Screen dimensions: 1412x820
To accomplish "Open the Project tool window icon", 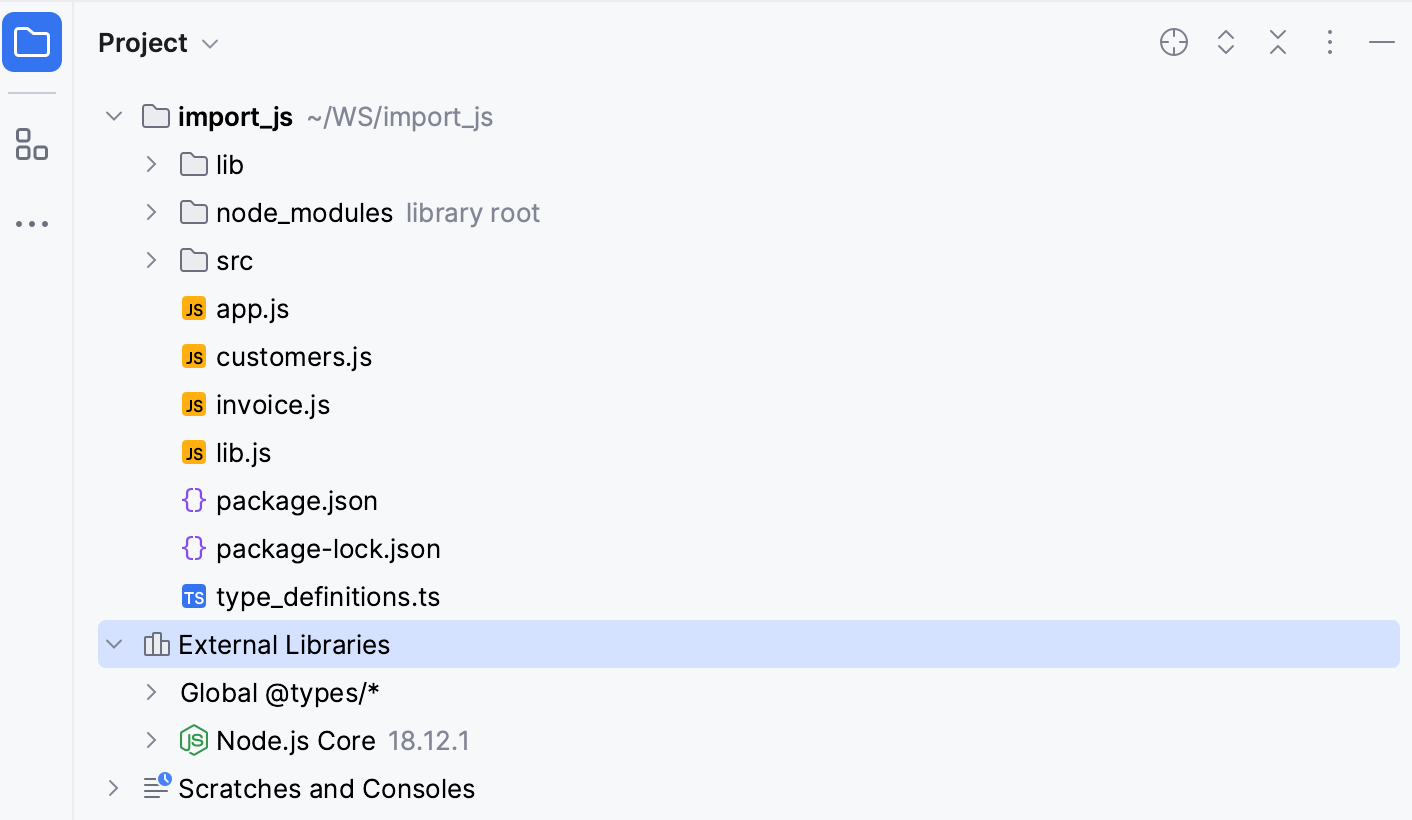I will pos(32,42).
